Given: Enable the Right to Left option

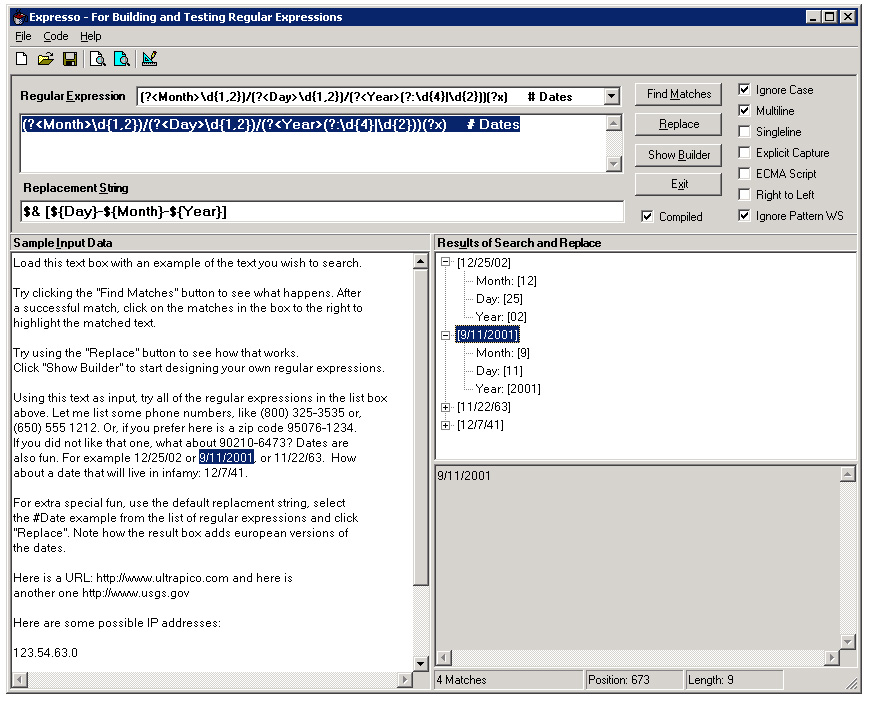Looking at the screenshot, I should 744,195.
